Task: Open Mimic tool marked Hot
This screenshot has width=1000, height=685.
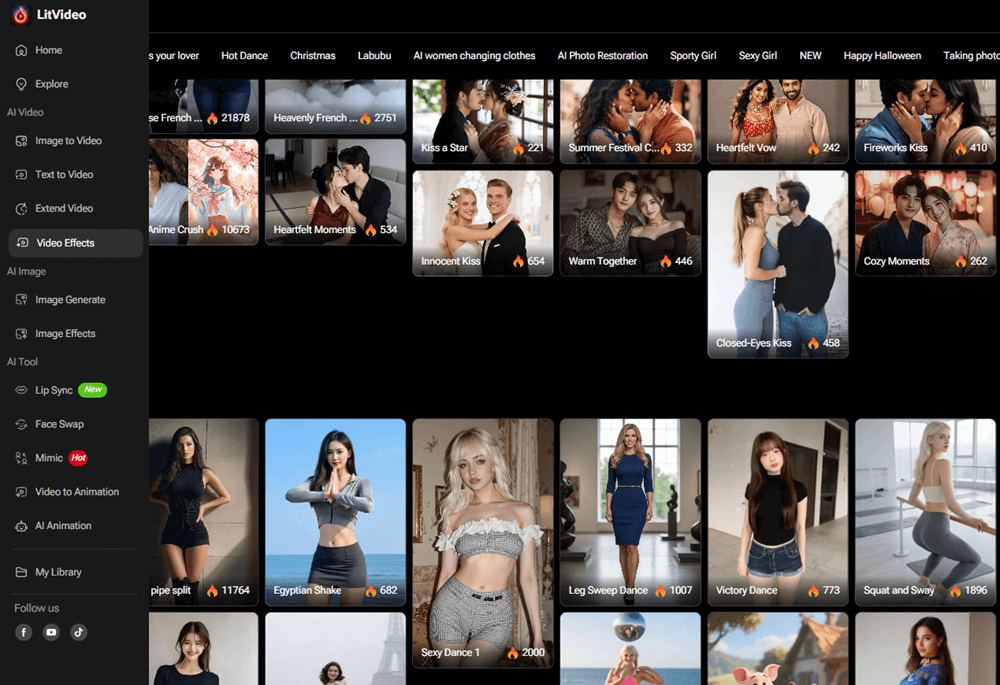Action: coord(50,458)
